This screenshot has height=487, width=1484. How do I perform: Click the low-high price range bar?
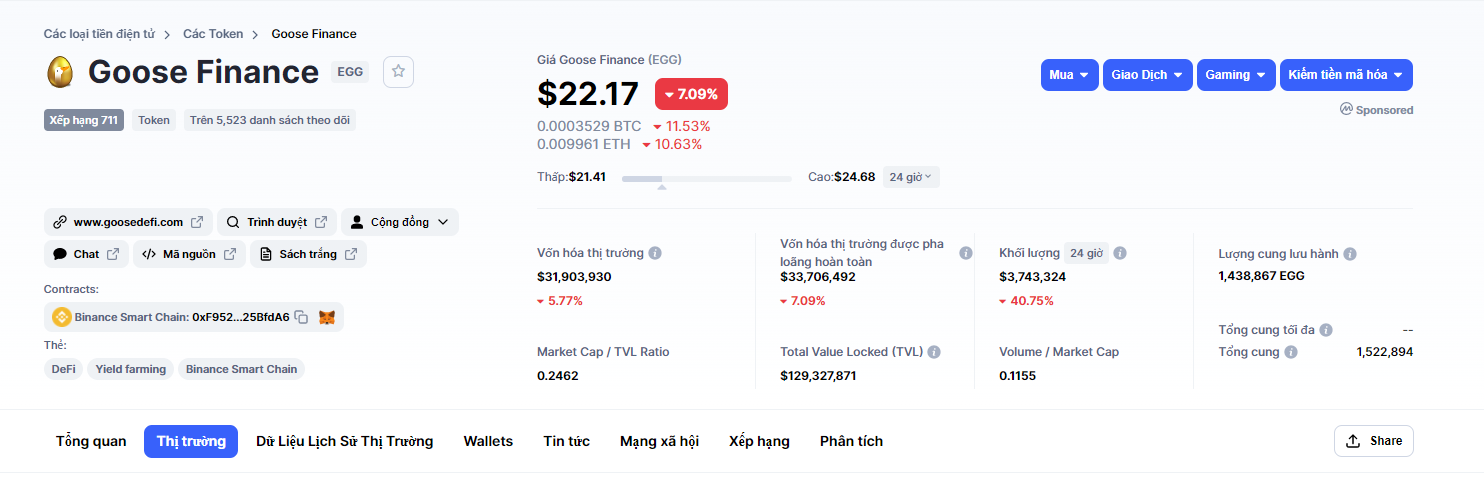[x=706, y=178]
